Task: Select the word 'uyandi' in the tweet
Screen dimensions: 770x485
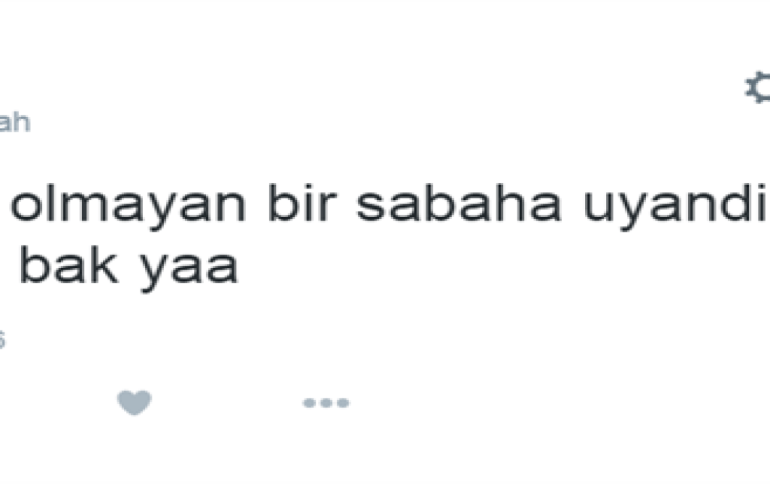Action: (676, 205)
